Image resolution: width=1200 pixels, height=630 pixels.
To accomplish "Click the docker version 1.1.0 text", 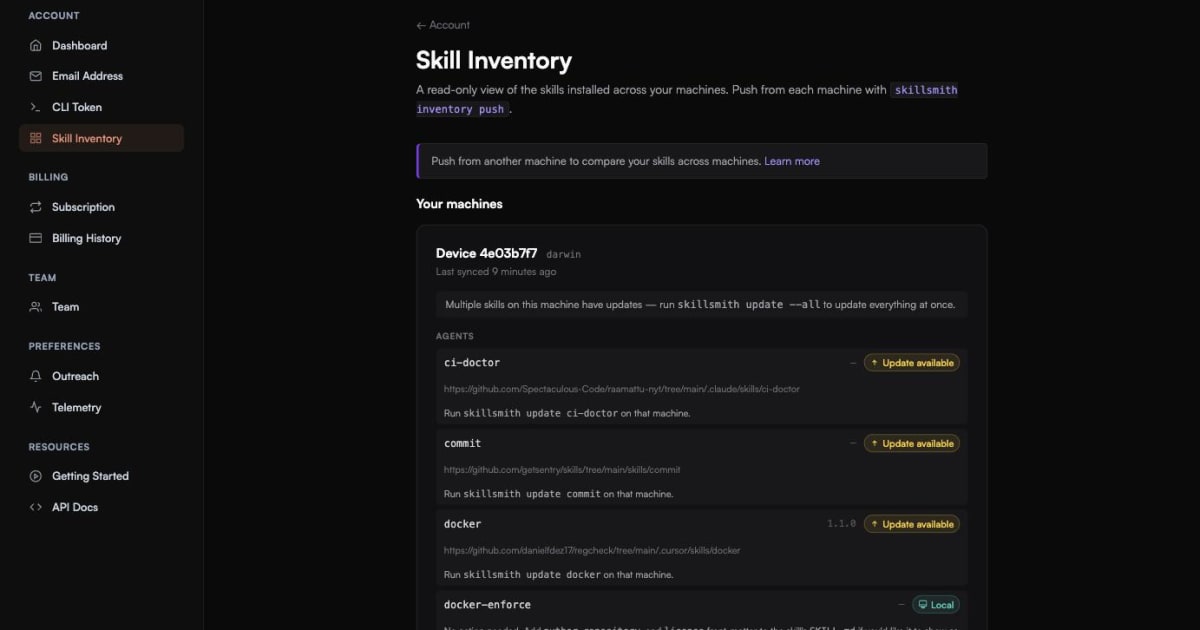I will (x=841, y=524).
